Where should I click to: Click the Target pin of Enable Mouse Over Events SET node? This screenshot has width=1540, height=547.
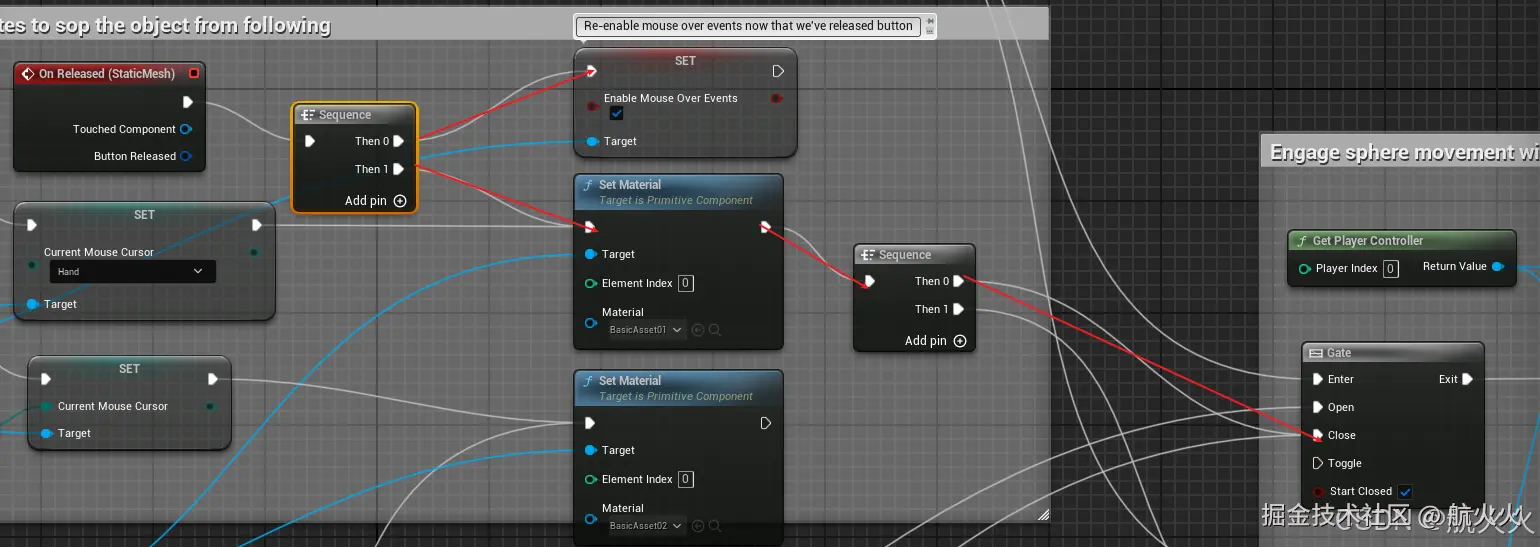coord(592,141)
